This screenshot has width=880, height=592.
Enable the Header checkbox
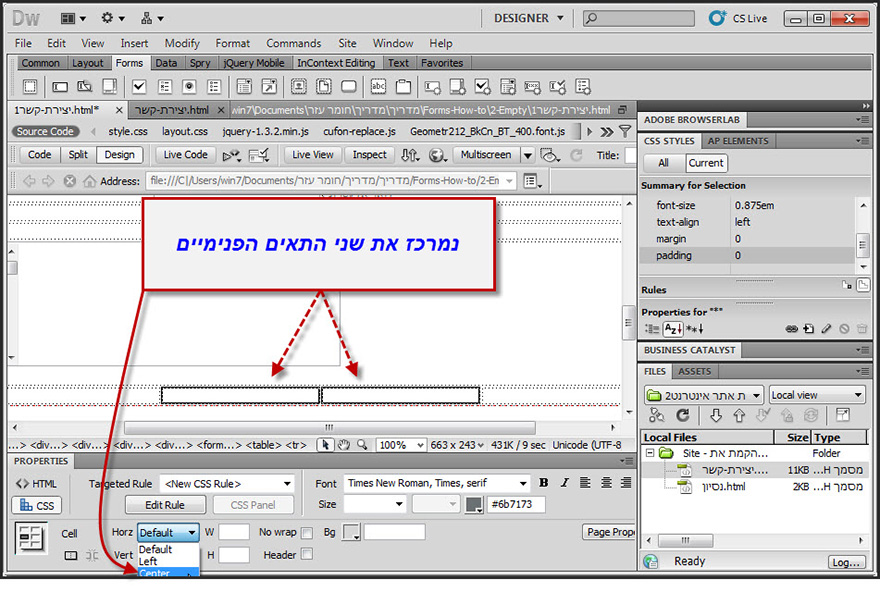pyautogui.click(x=306, y=553)
